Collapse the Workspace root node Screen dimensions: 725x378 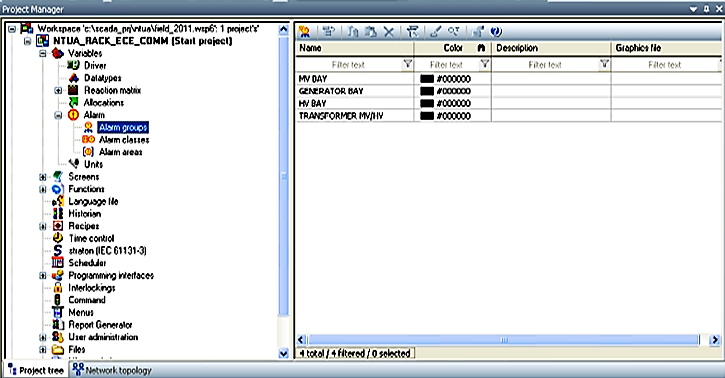(12, 29)
